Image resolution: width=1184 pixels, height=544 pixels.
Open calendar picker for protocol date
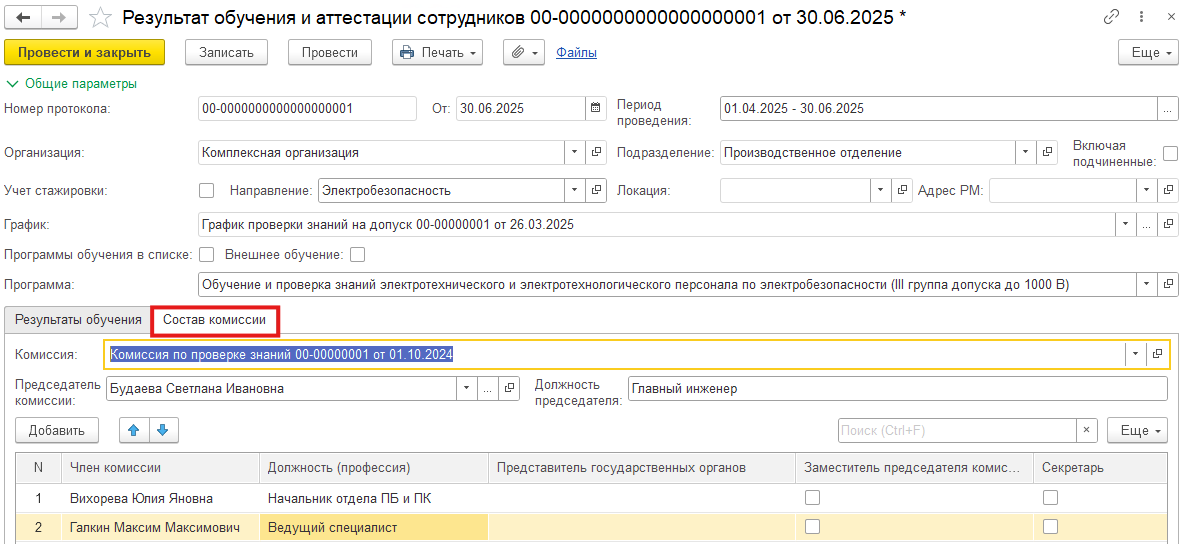596,108
